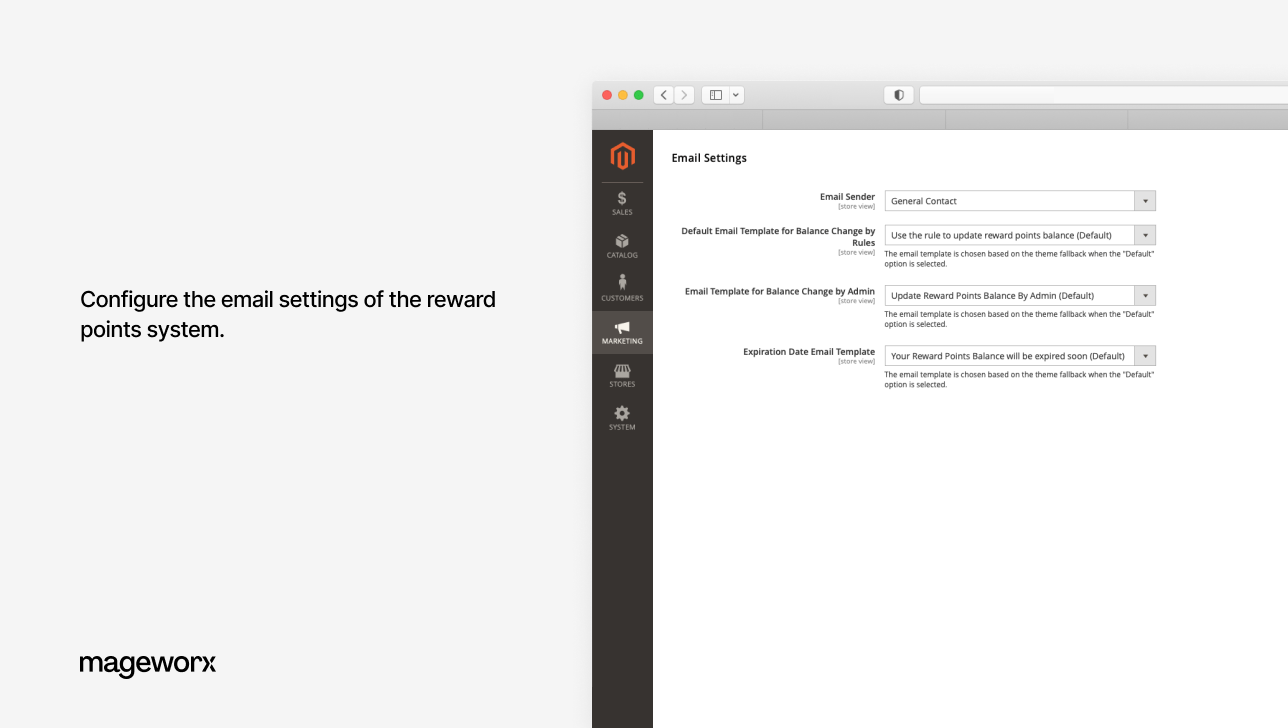The width and height of the screenshot is (1288, 728).
Task: Open the tab layout chevron next to sidebar button
Action: (736, 94)
